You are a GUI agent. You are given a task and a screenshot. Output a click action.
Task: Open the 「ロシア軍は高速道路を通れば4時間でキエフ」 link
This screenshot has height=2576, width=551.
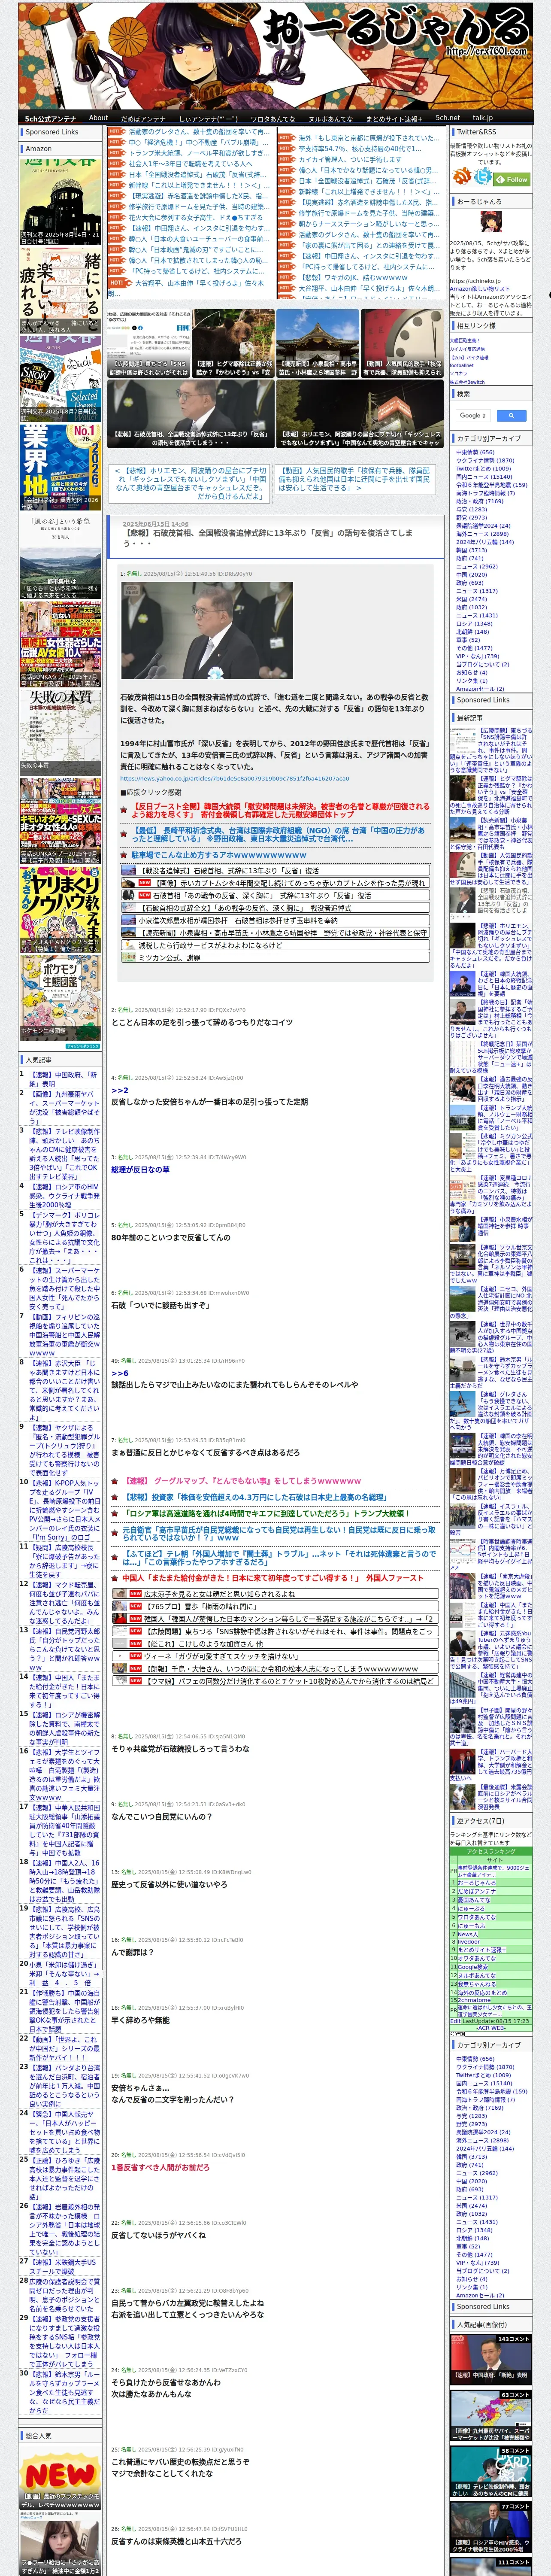(x=266, y=1513)
